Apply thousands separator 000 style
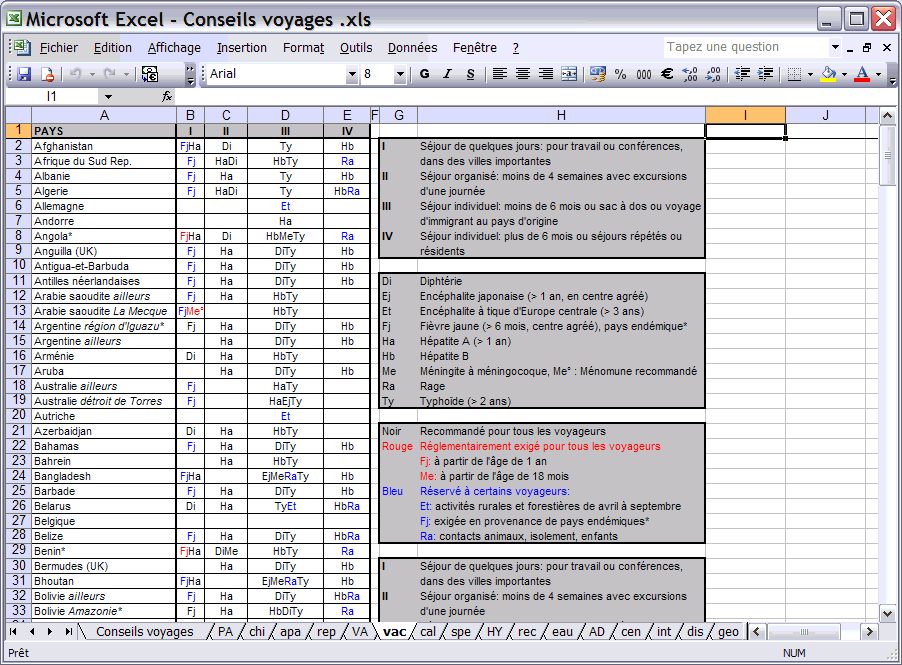The height and width of the screenshot is (665, 902). pyautogui.click(x=644, y=74)
